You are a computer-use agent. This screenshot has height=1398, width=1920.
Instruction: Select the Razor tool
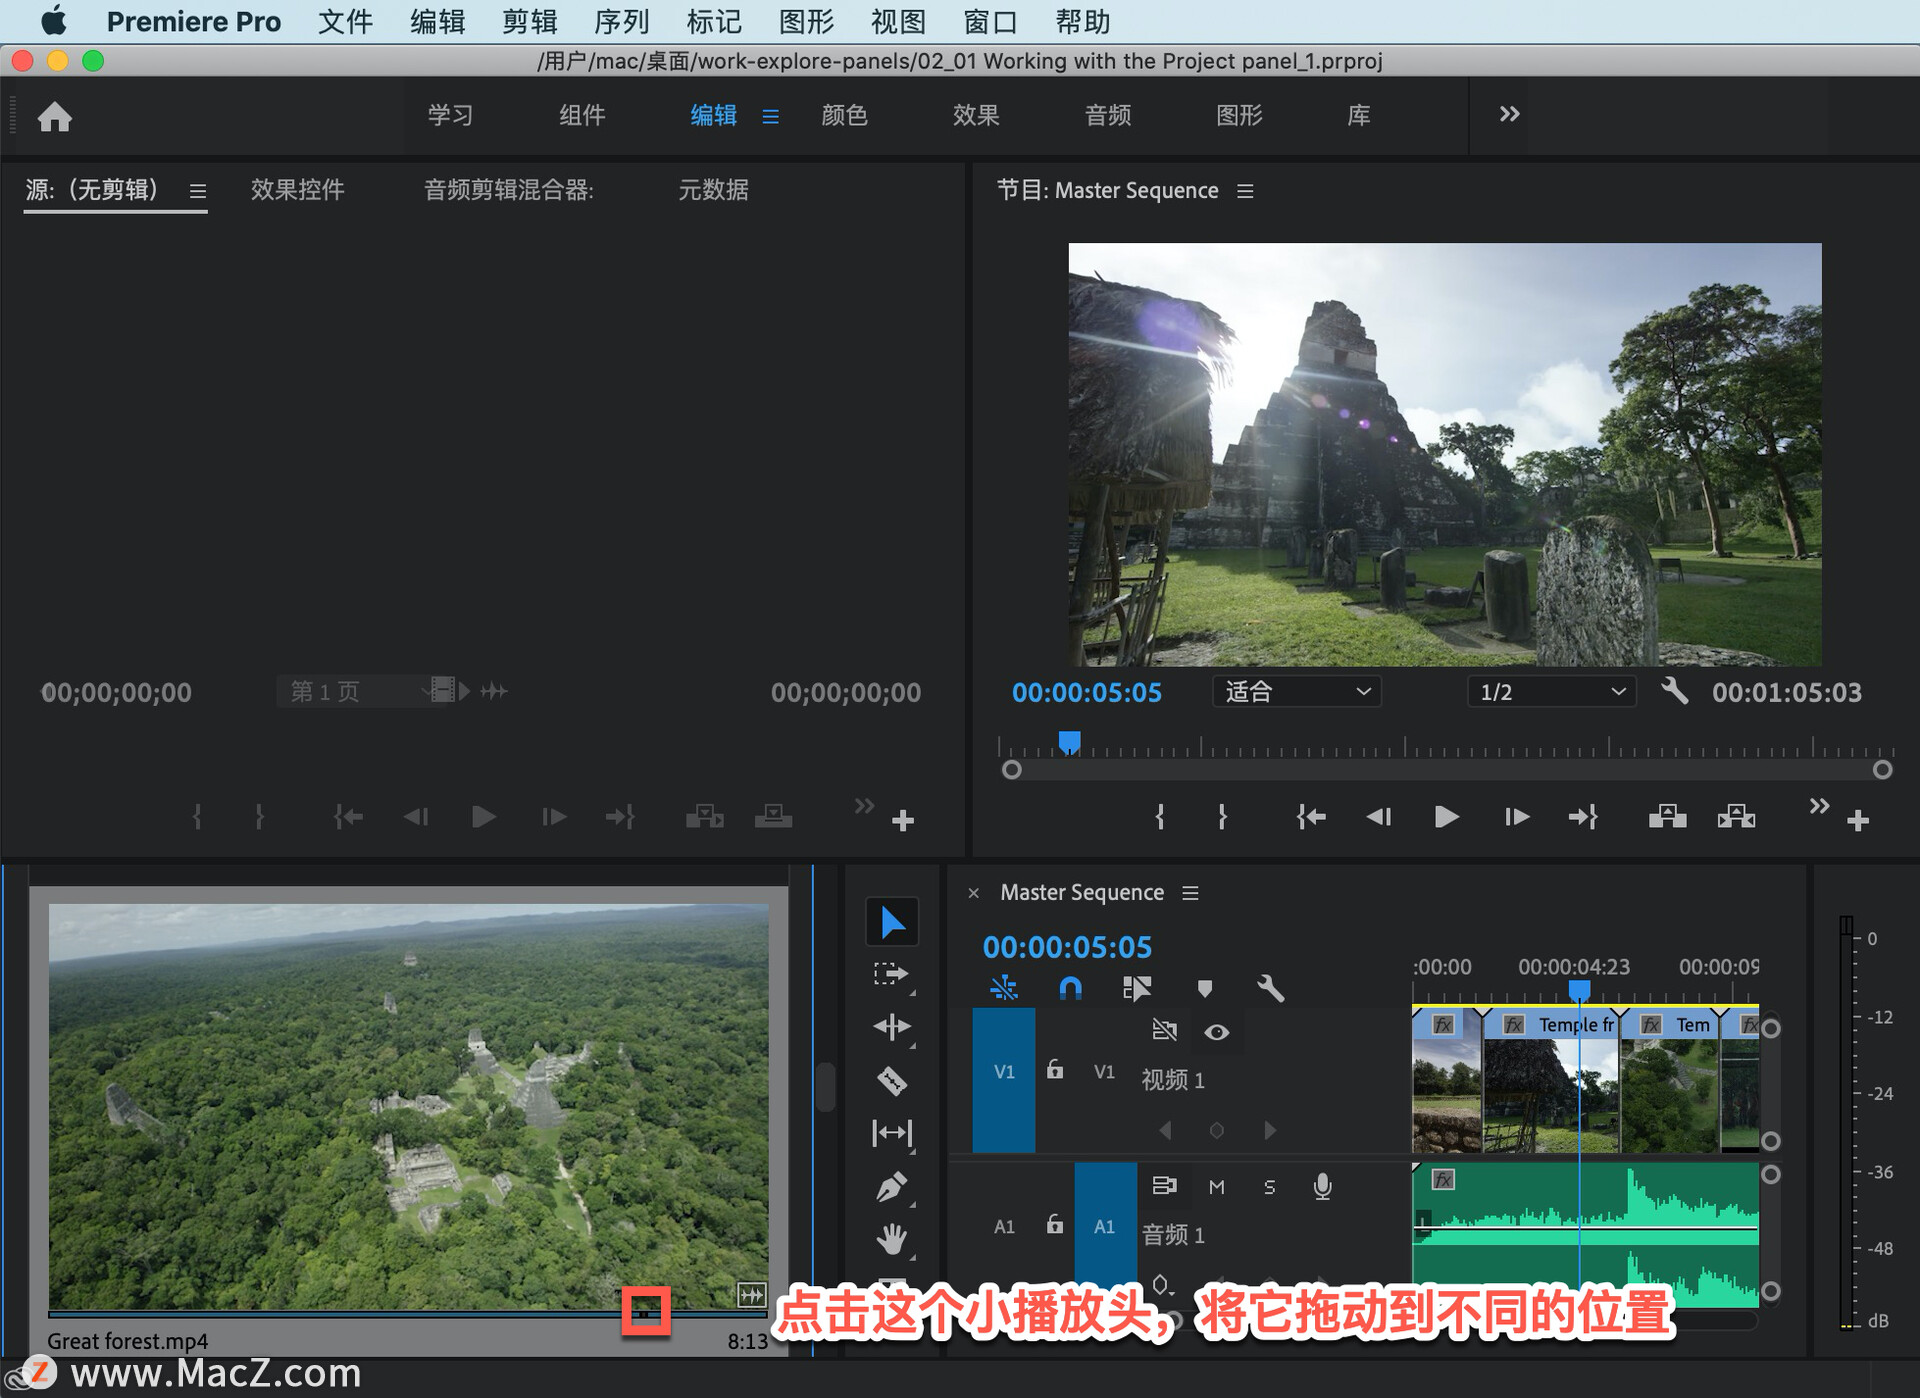point(891,1080)
